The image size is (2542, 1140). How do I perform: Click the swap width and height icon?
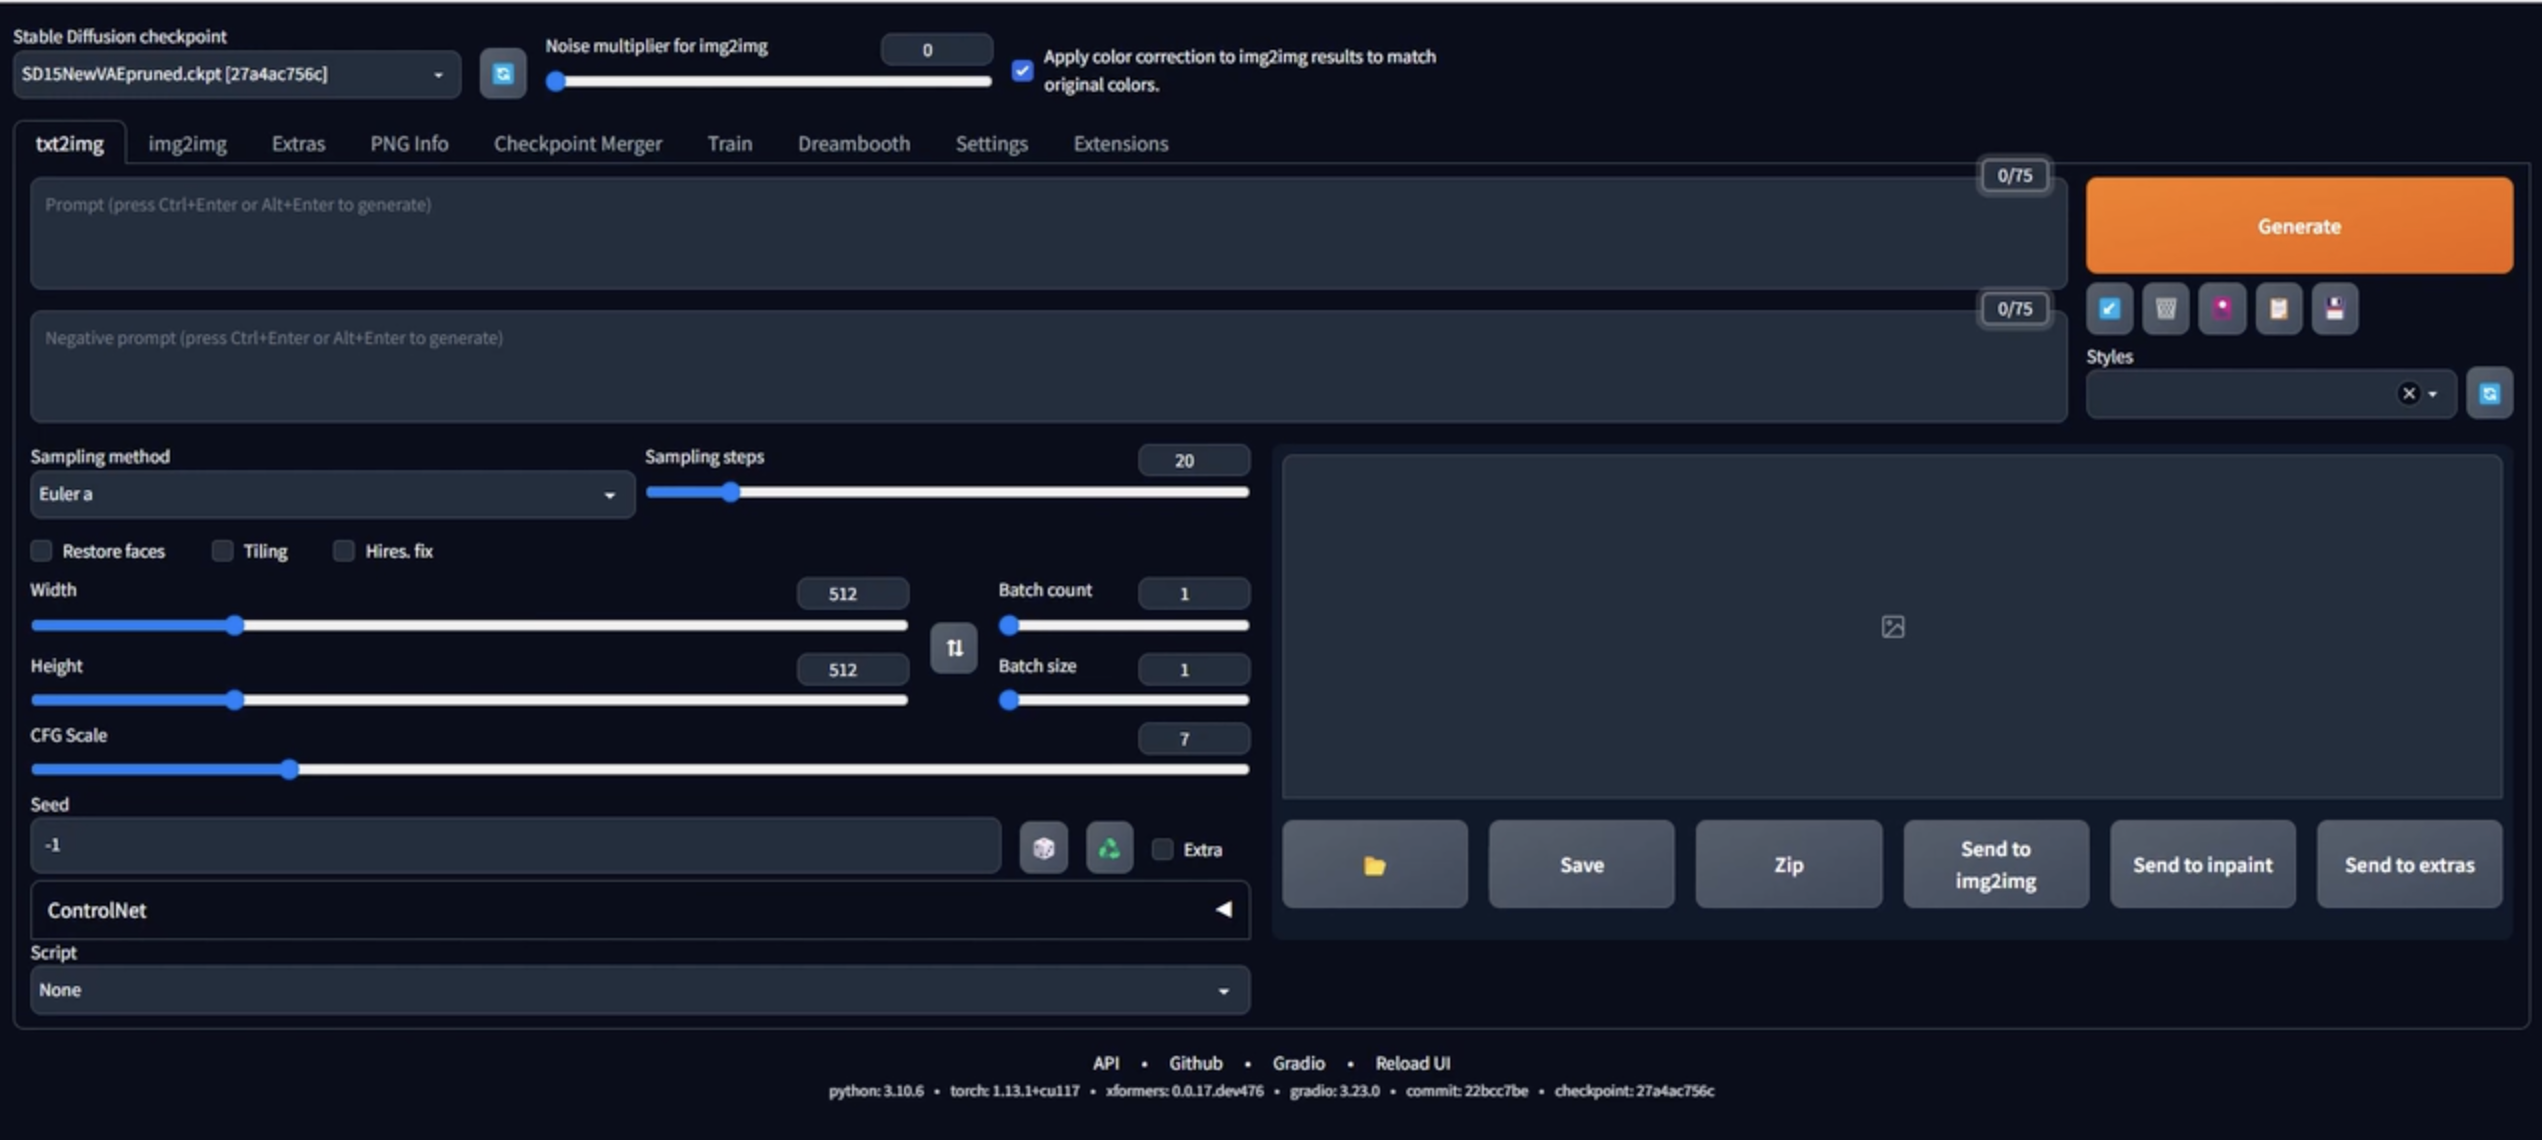tap(953, 648)
